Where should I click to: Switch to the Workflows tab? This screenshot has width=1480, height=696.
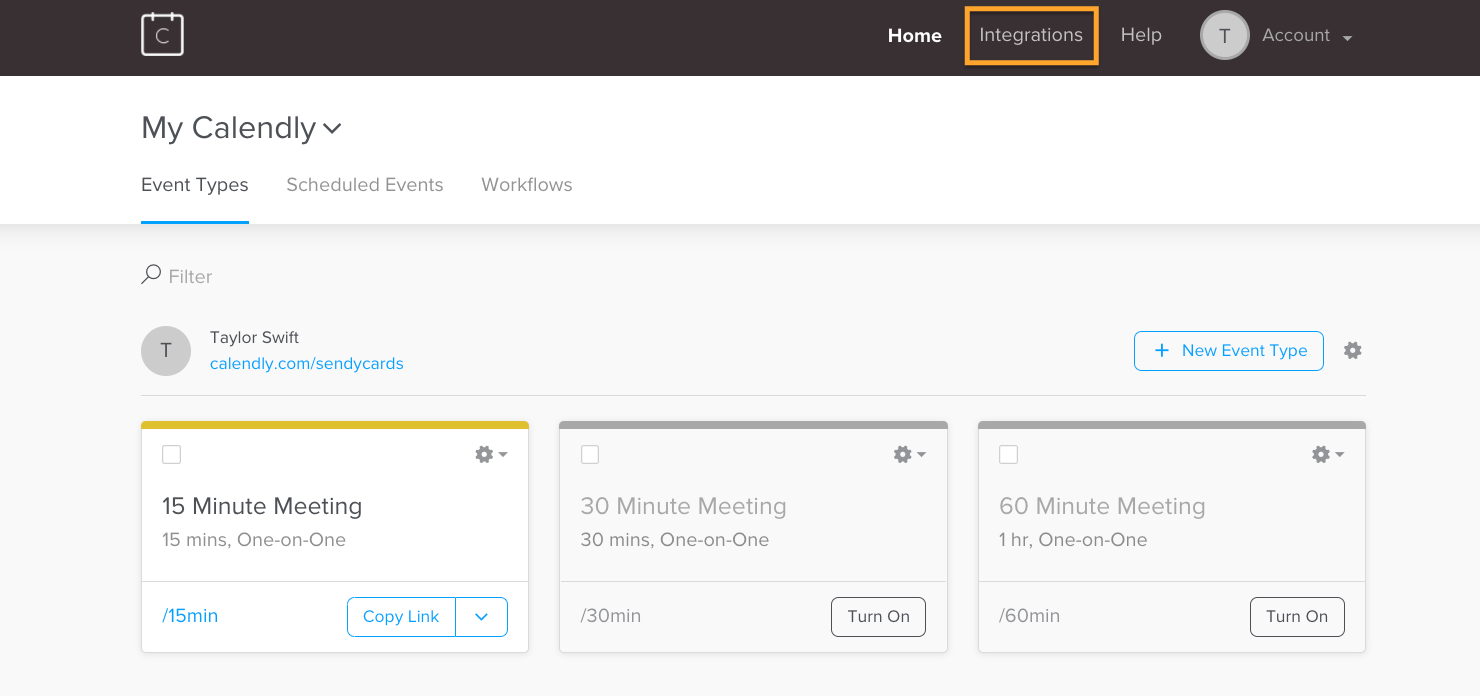click(527, 185)
